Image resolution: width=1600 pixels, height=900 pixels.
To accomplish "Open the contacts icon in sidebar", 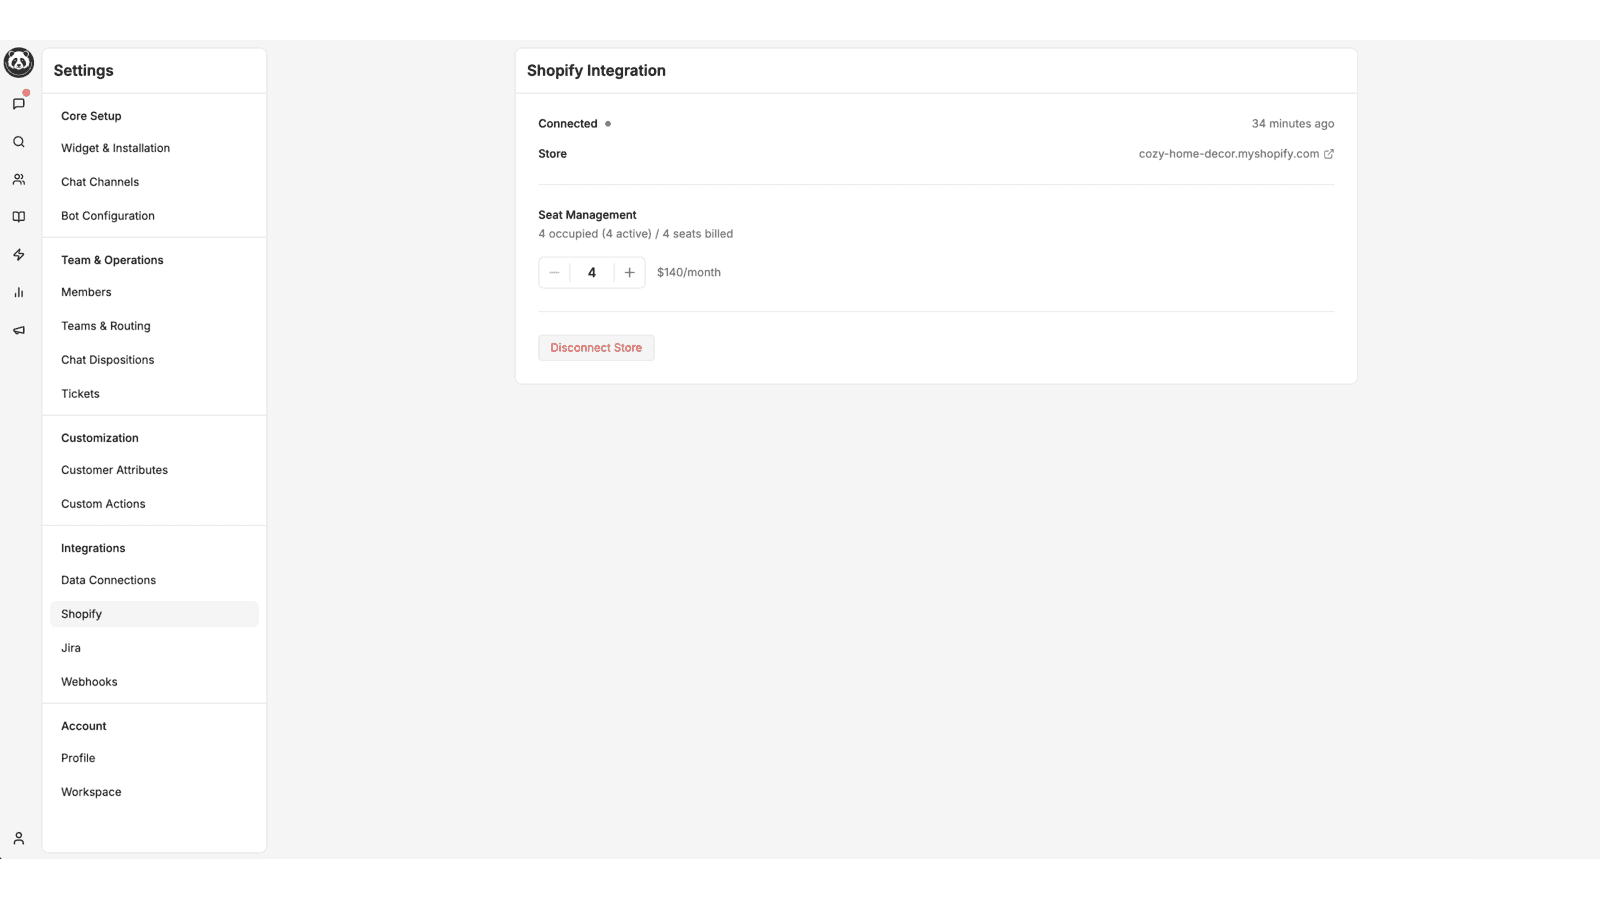I will [x=18, y=179].
